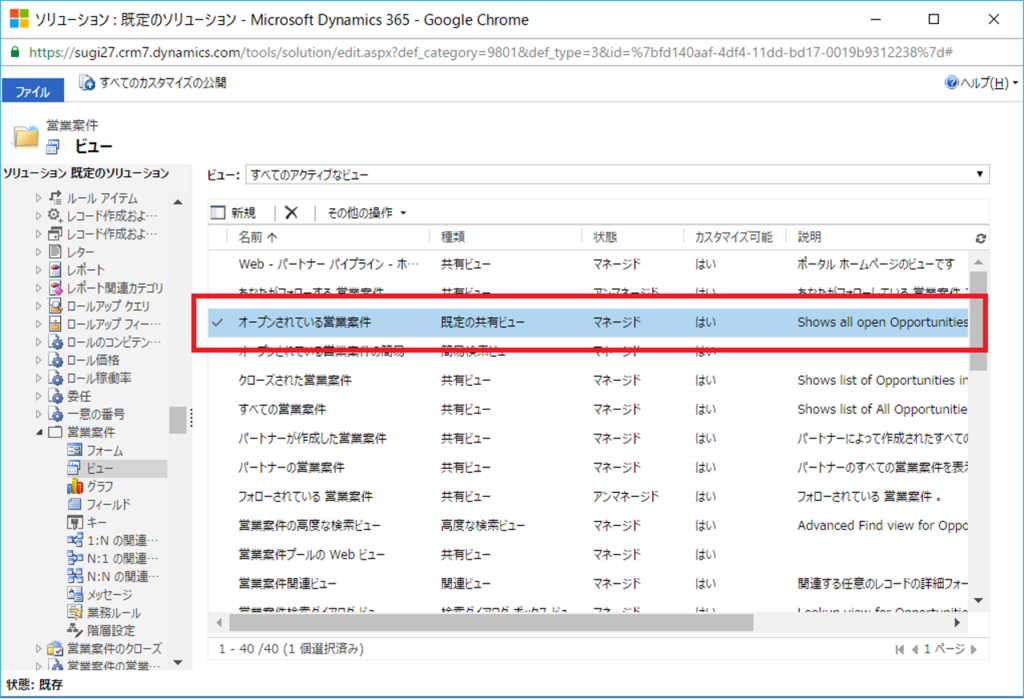Screen dimensions: 1024x699
Task: Click the 新規 new view button
Action: 234,212
